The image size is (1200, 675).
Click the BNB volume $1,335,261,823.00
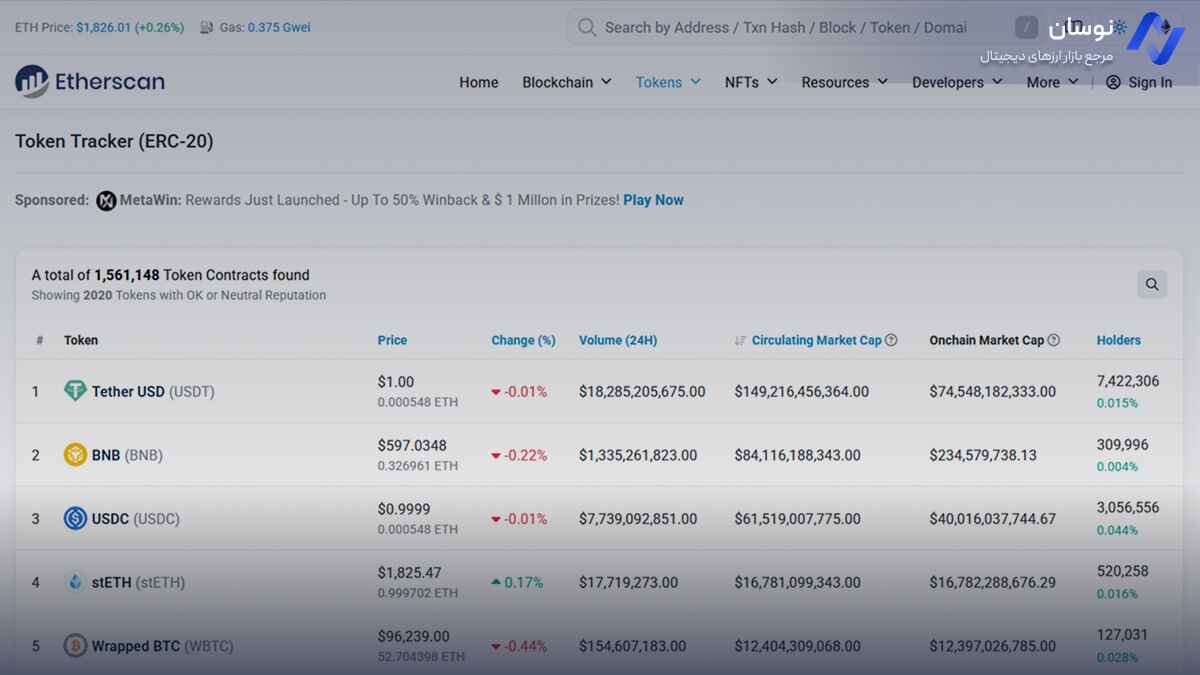coord(638,455)
